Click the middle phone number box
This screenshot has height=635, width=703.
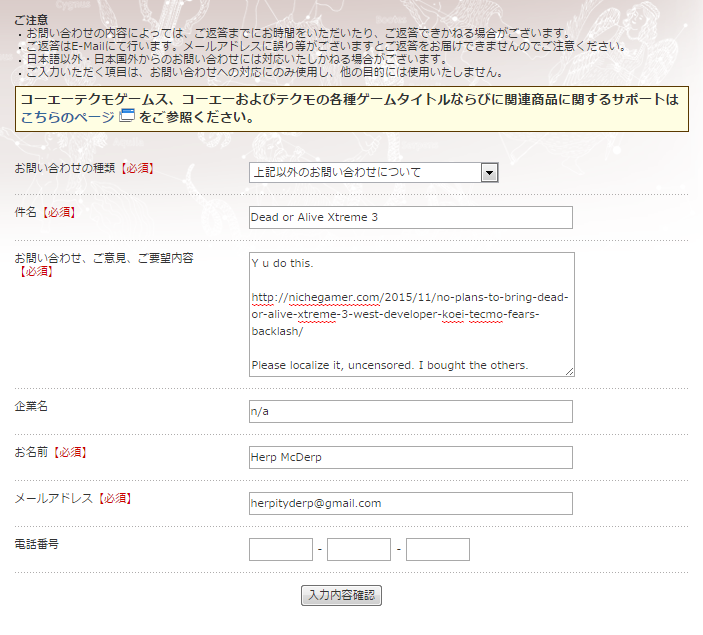[x=359, y=549]
